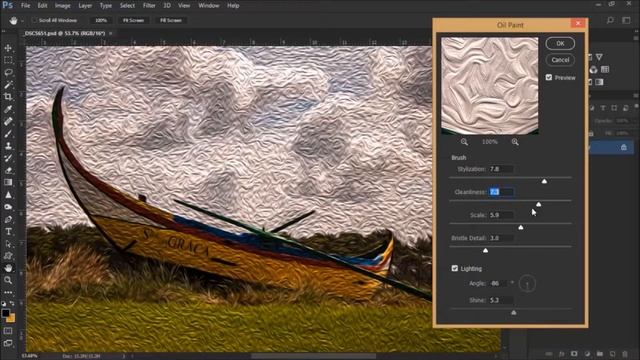This screenshot has width=640, height=360.
Task: Open Hand tool preset dropdown arrow
Action: tap(22, 20)
